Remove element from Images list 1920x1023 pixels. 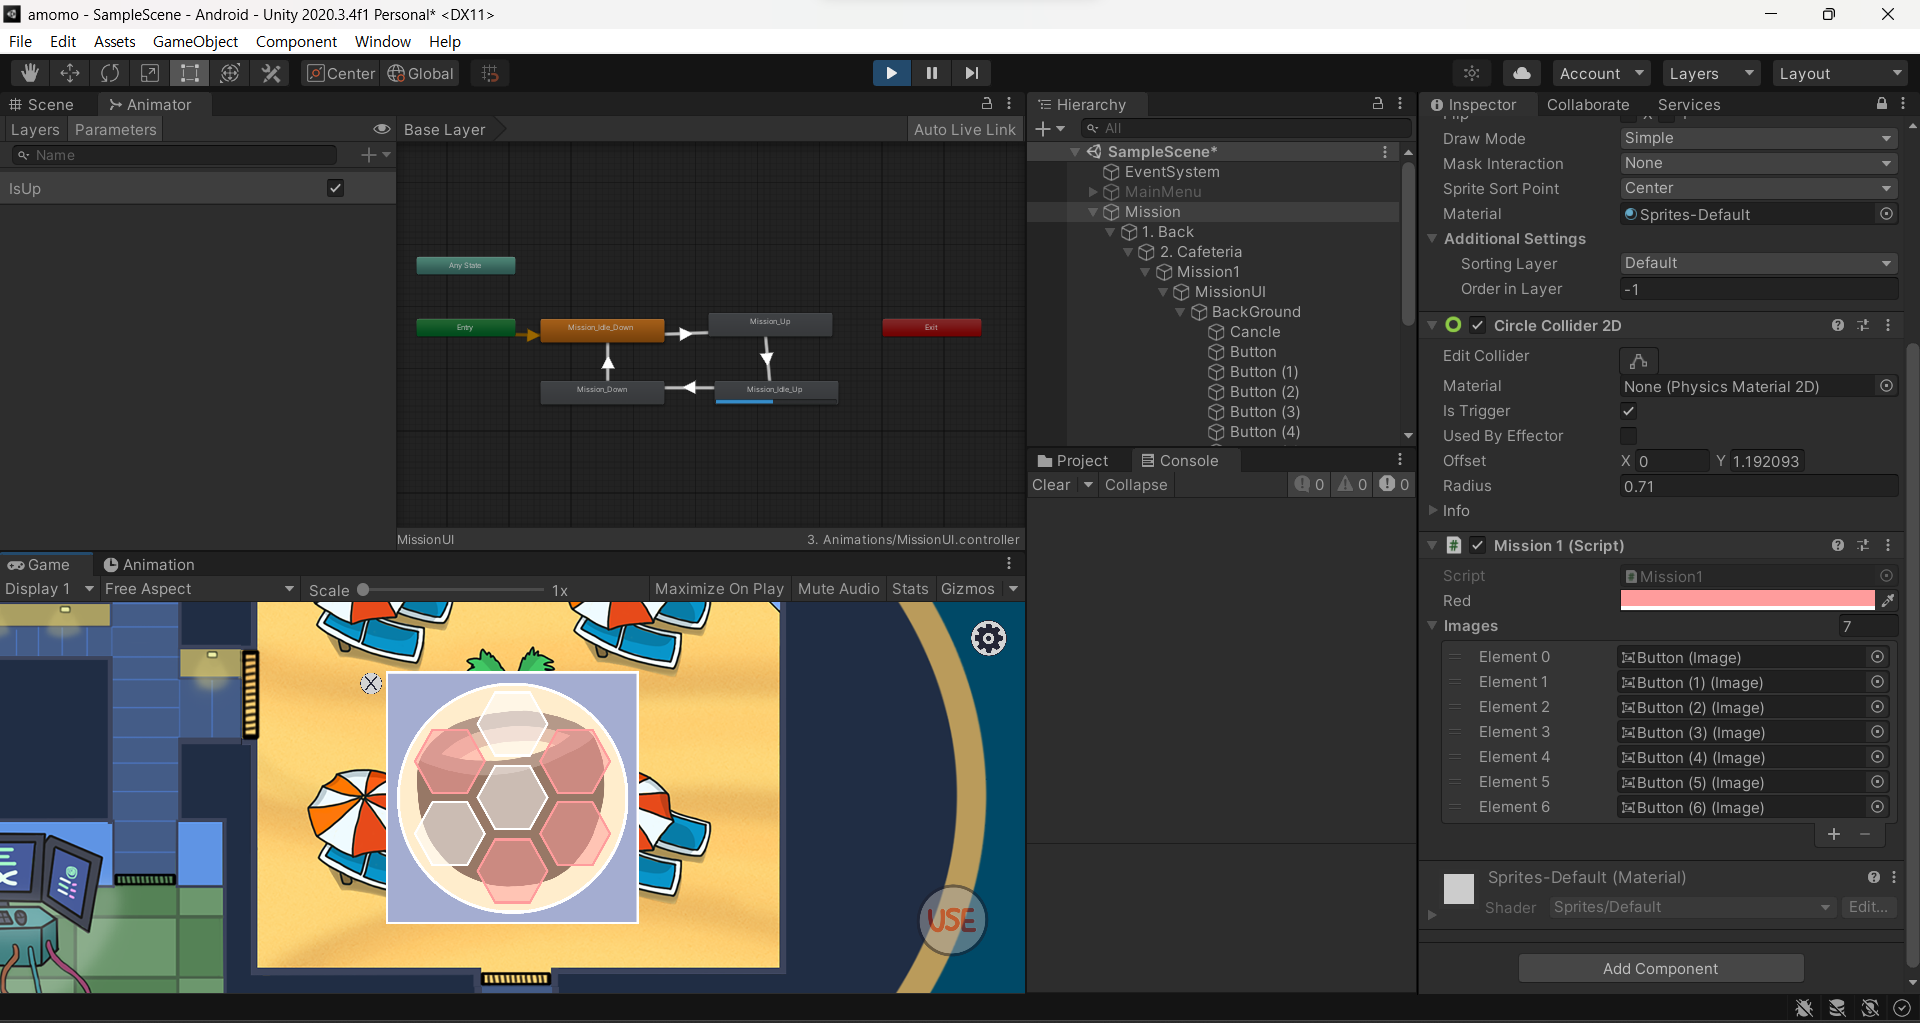1865,834
